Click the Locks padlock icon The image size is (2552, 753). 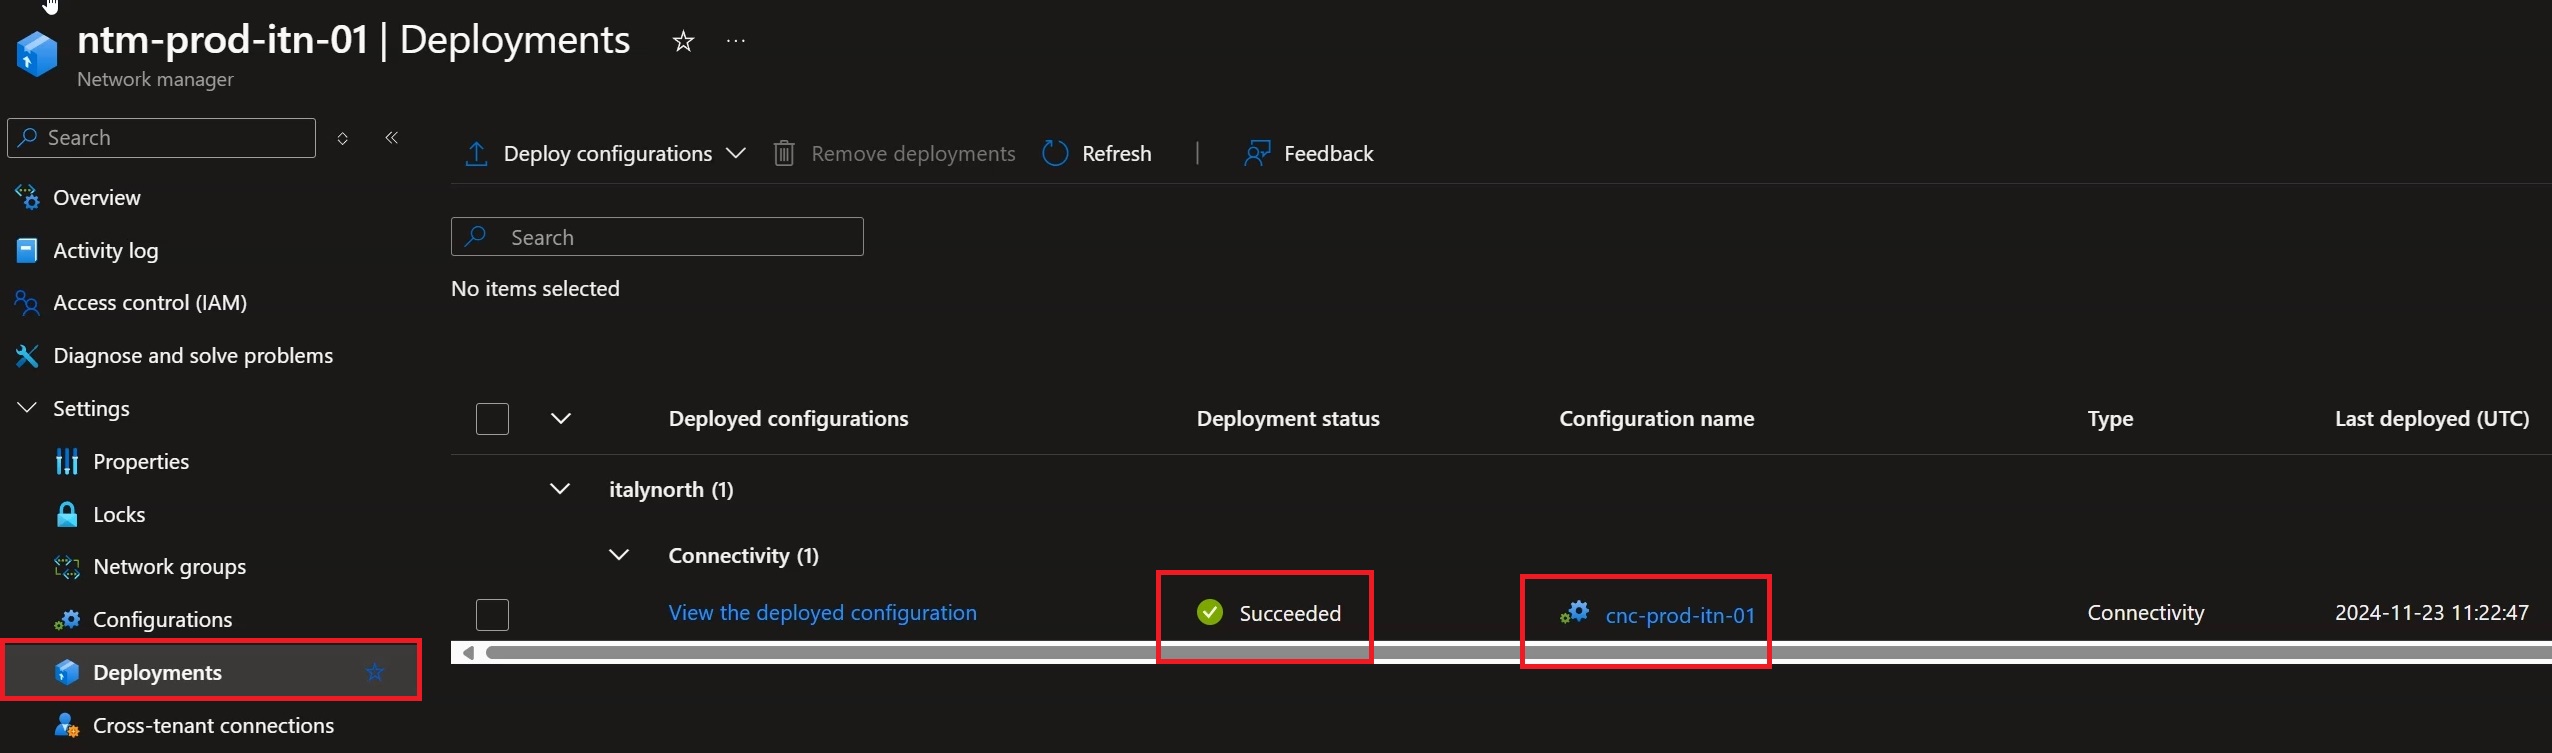(66, 514)
